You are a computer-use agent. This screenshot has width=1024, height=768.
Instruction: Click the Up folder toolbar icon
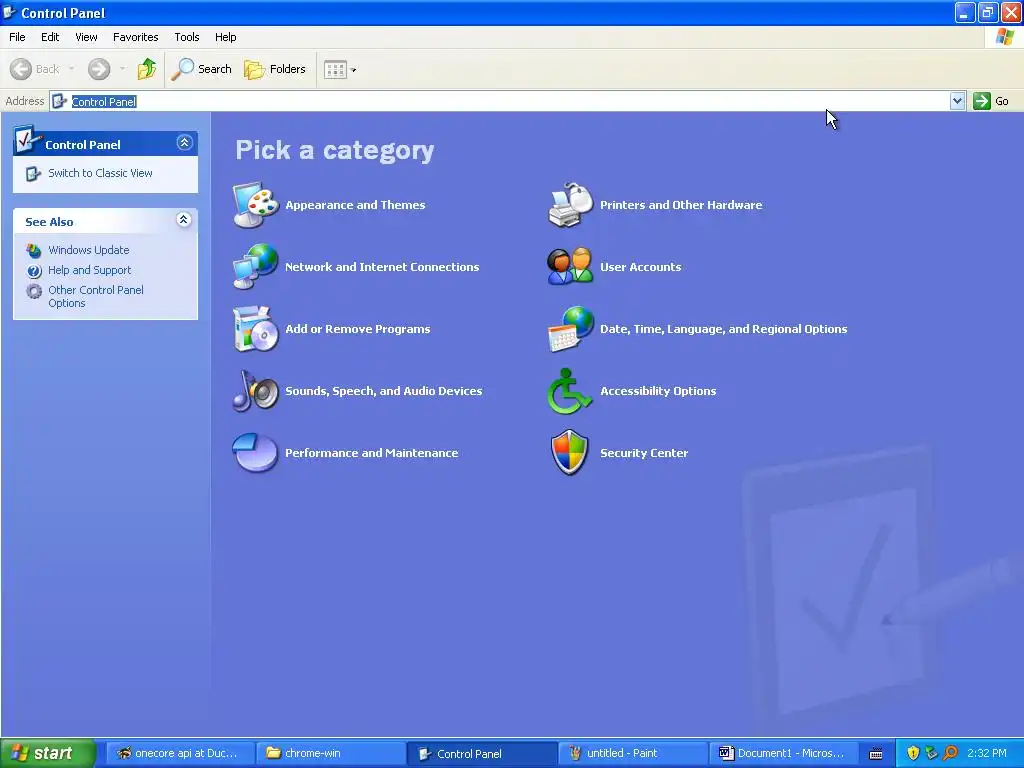pos(147,69)
